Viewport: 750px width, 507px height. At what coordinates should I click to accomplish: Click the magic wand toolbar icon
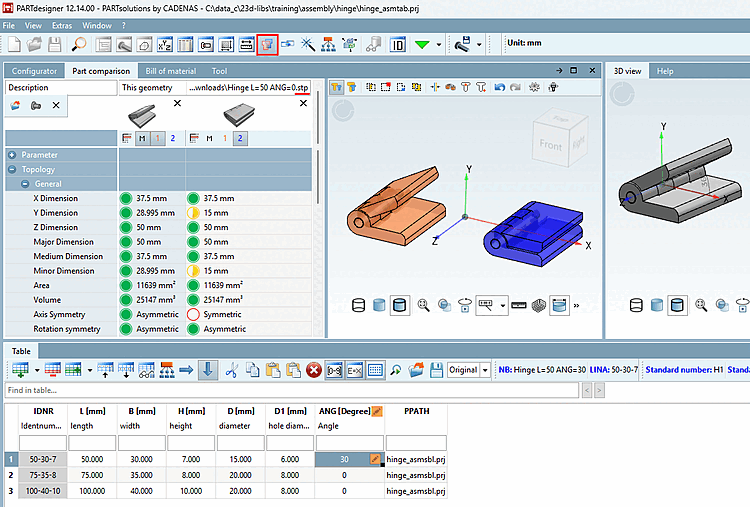(x=308, y=44)
